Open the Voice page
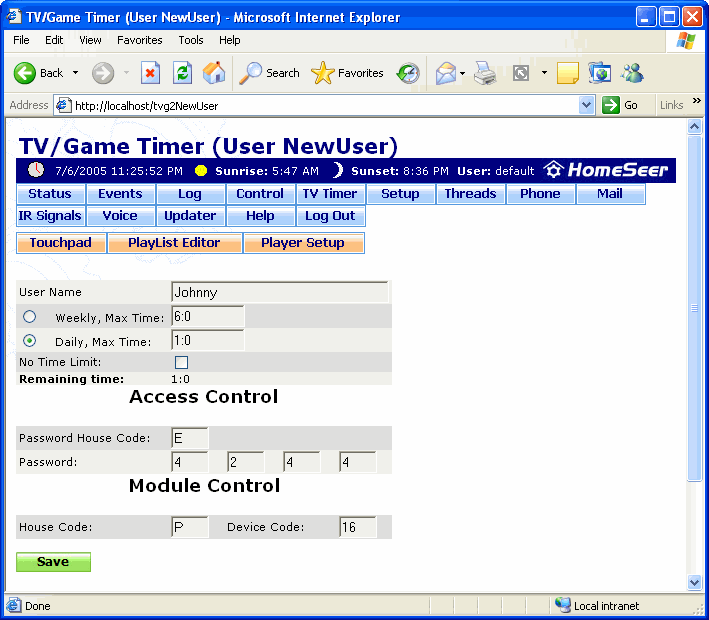The image size is (709, 620). (x=120, y=216)
